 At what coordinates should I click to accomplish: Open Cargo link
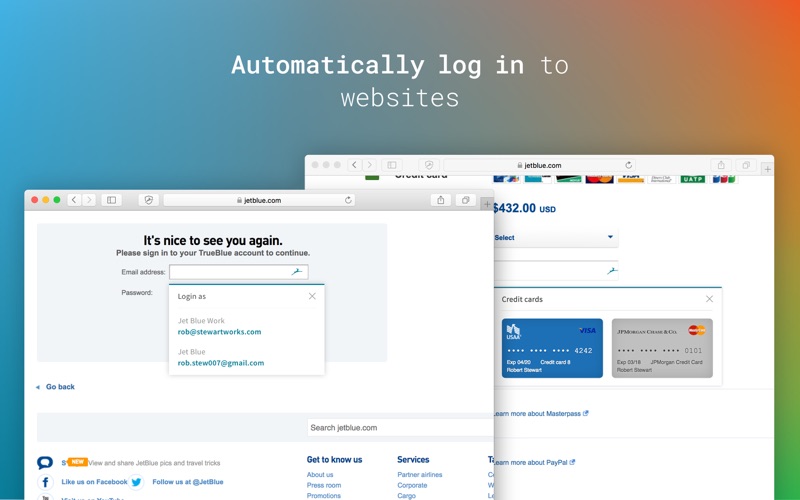(407, 495)
